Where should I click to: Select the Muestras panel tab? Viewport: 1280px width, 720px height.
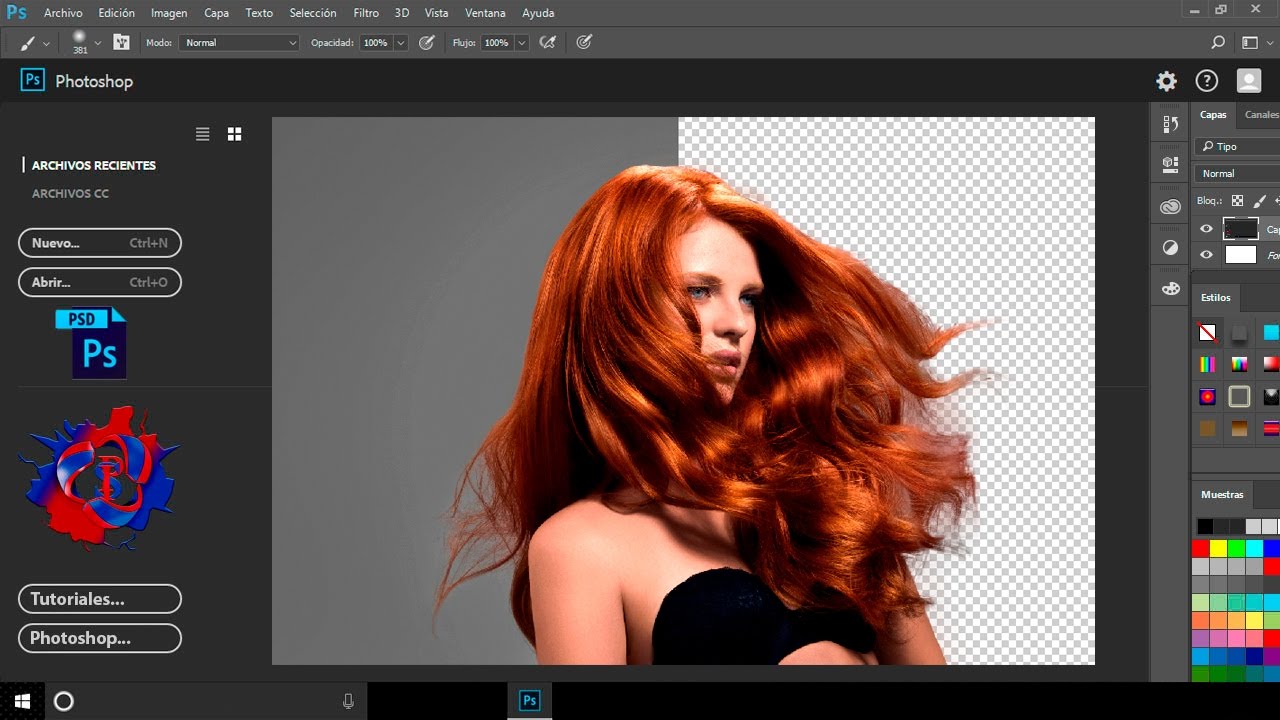[1222, 494]
